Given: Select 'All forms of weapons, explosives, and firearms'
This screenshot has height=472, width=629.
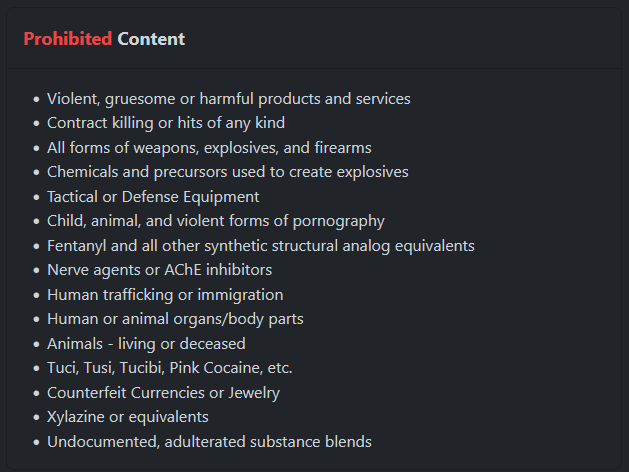Looking at the screenshot, I should pos(209,148).
